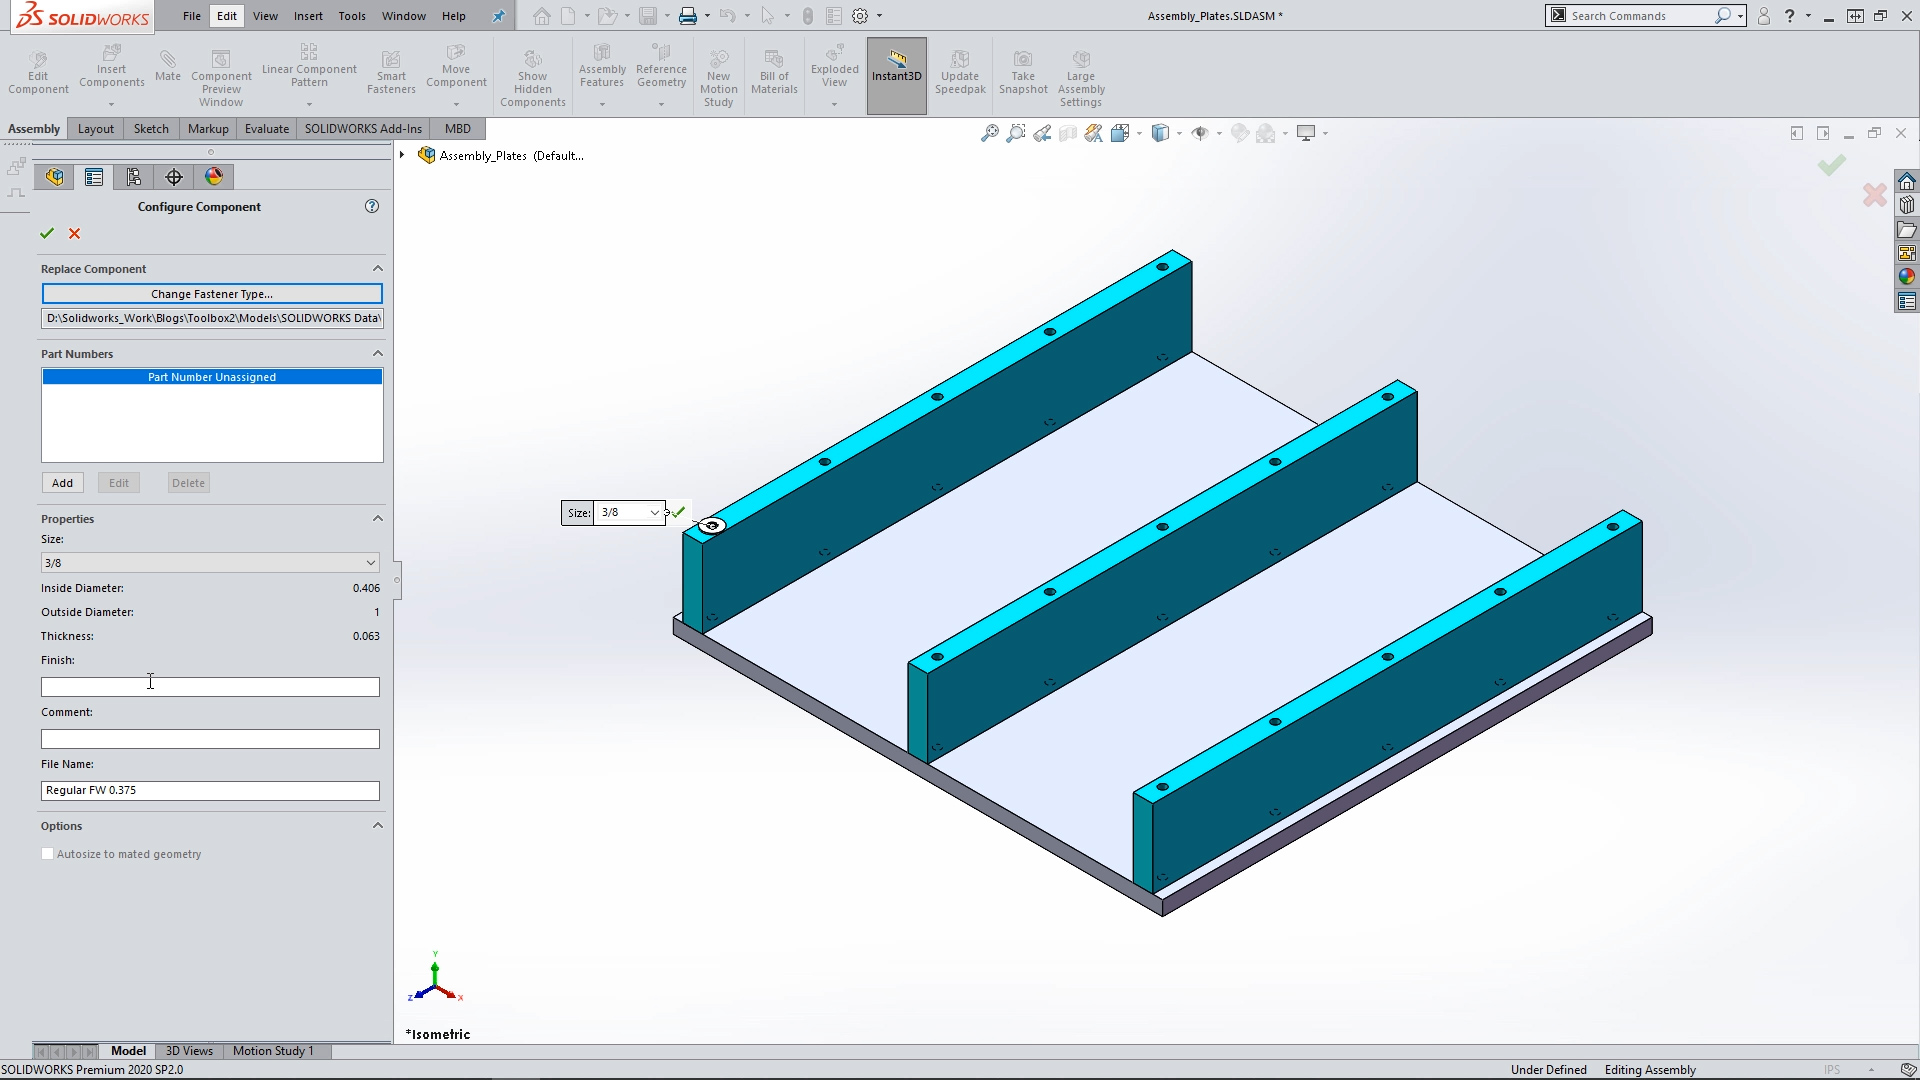Select Move Component tool

tap(456, 65)
